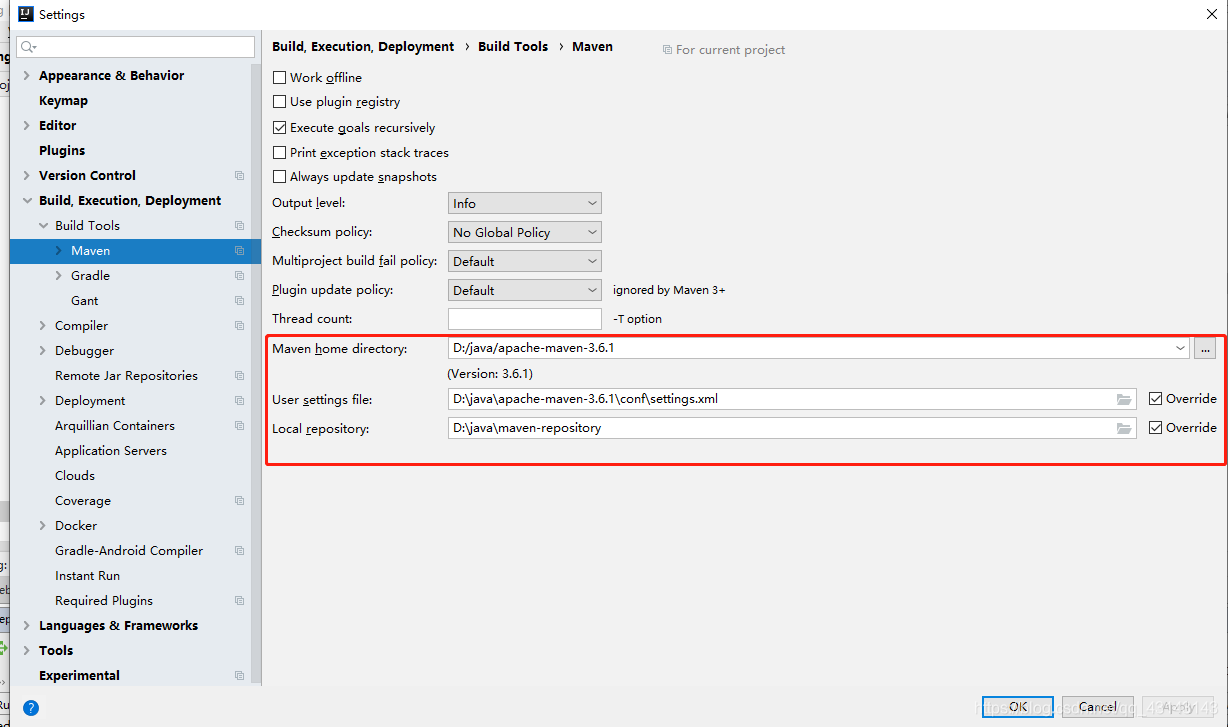
Task: Click project-level icon beside Arquillian Containers
Action: [239, 426]
